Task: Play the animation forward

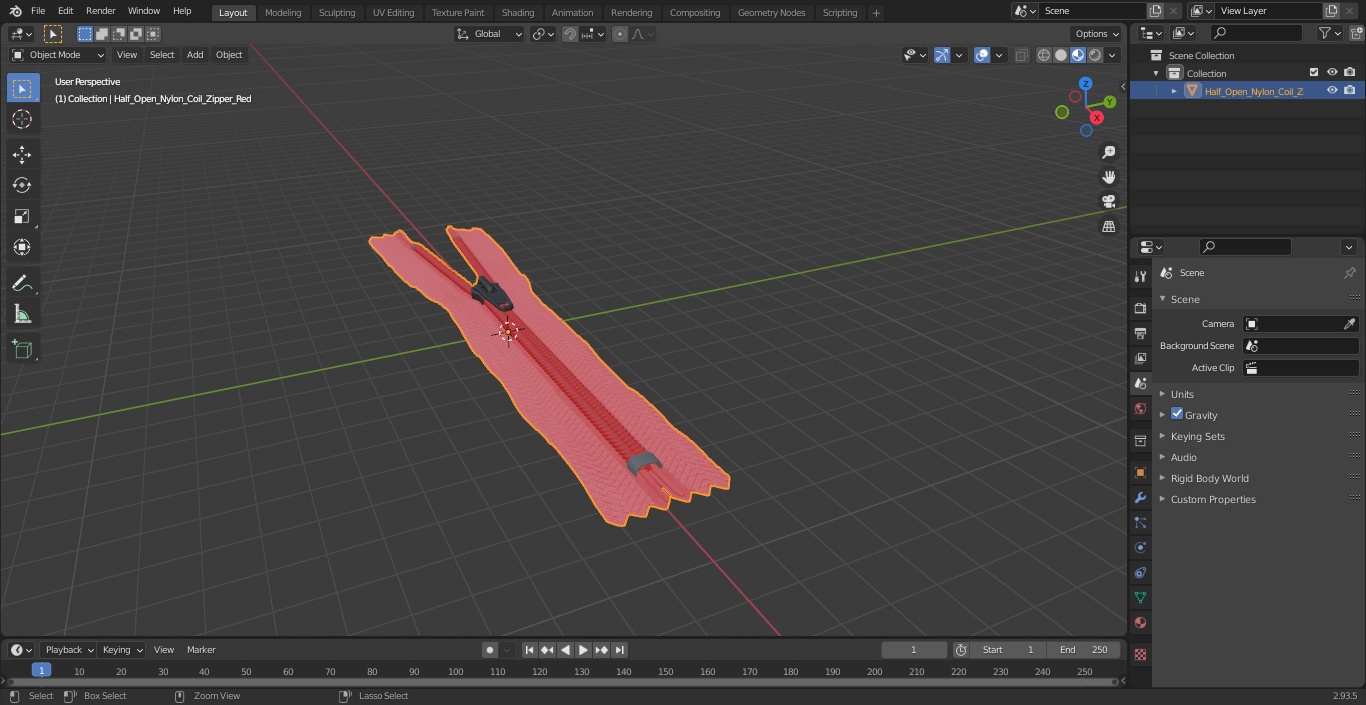Action: tap(584, 650)
